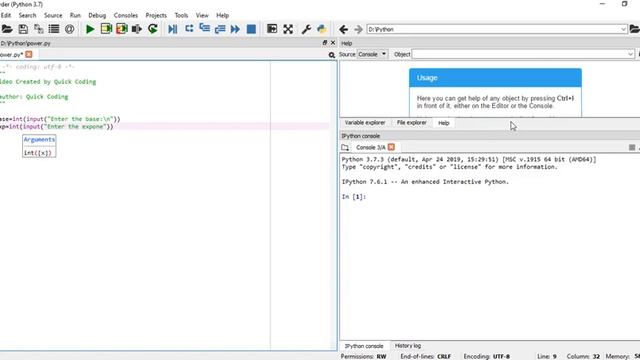Run cell and advance to next

(122, 29)
